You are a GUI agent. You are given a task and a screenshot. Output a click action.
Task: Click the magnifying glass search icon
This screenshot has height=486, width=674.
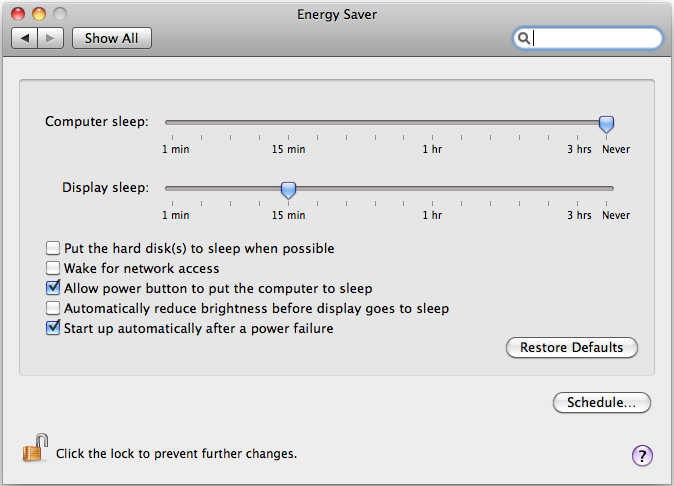point(523,38)
